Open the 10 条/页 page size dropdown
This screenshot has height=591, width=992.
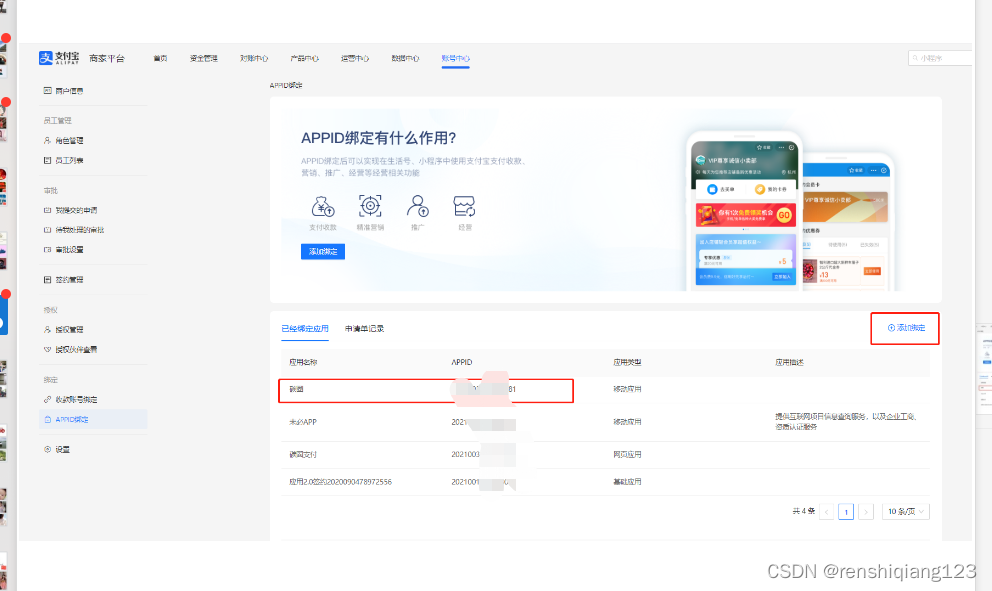pyautogui.click(x=906, y=511)
